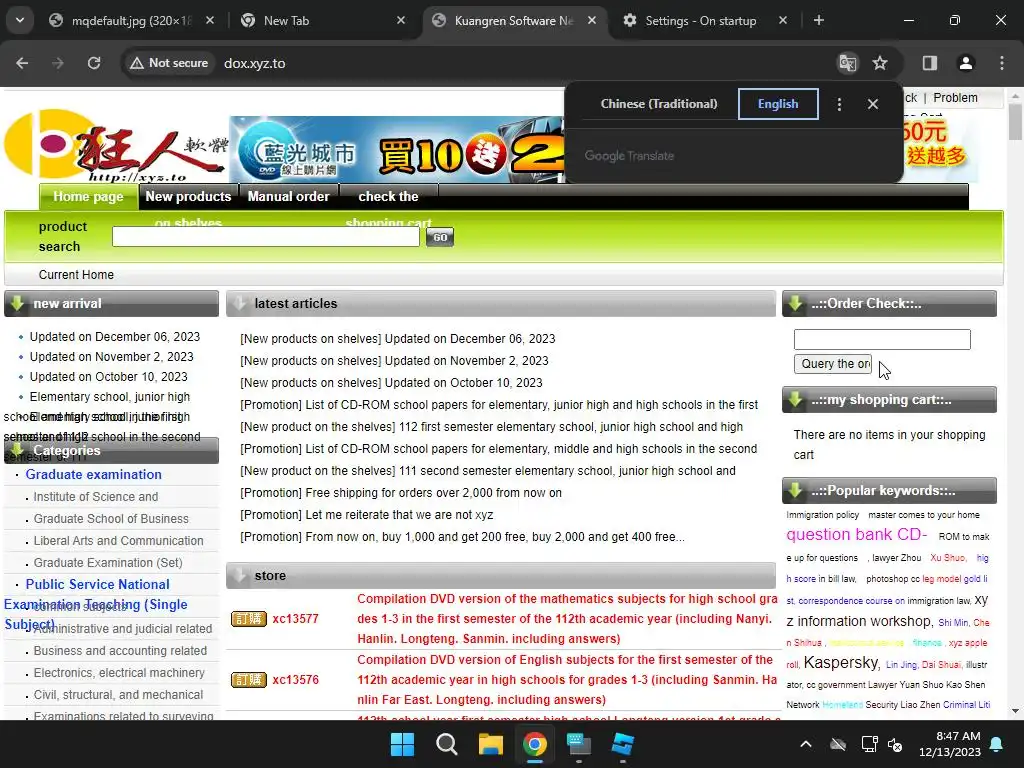This screenshot has height=768, width=1024.
Task: Open the Manual order menu item
Action: (289, 197)
